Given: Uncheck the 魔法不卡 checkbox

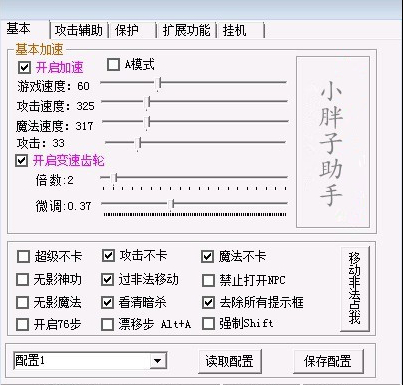Looking at the screenshot, I should [x=207, y=257].
